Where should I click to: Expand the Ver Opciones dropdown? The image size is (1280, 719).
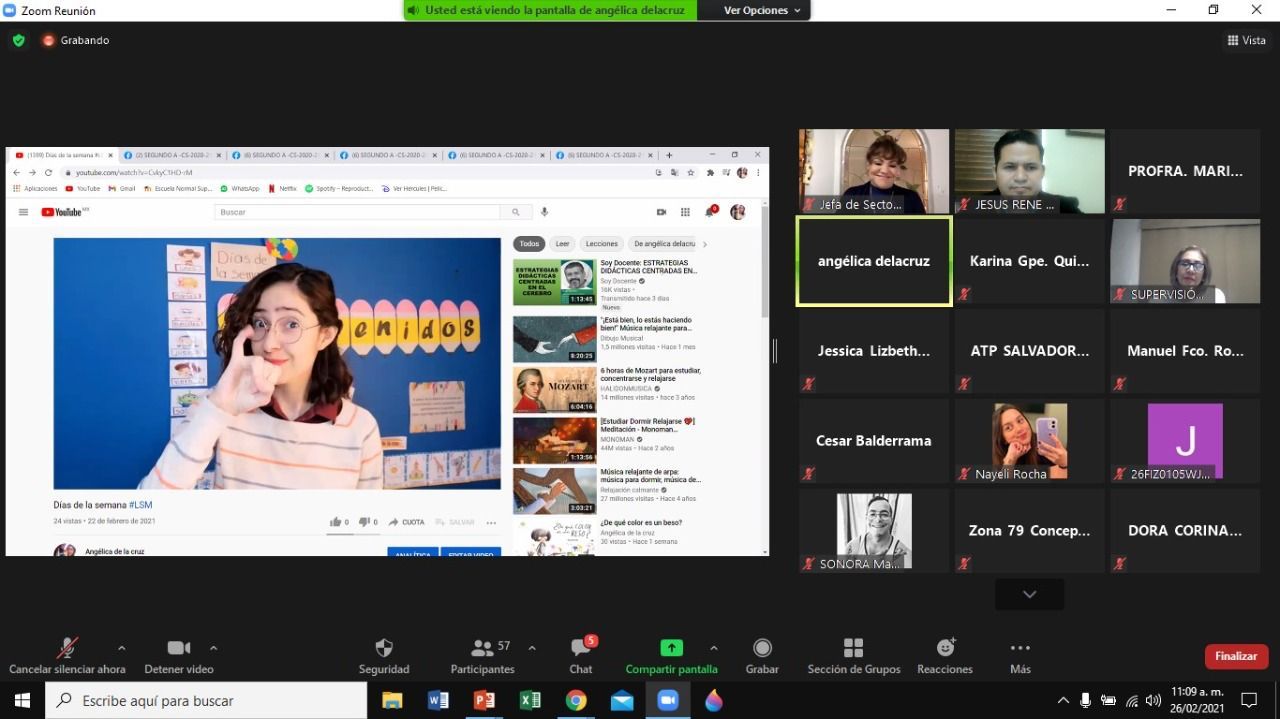coord(762,10)
